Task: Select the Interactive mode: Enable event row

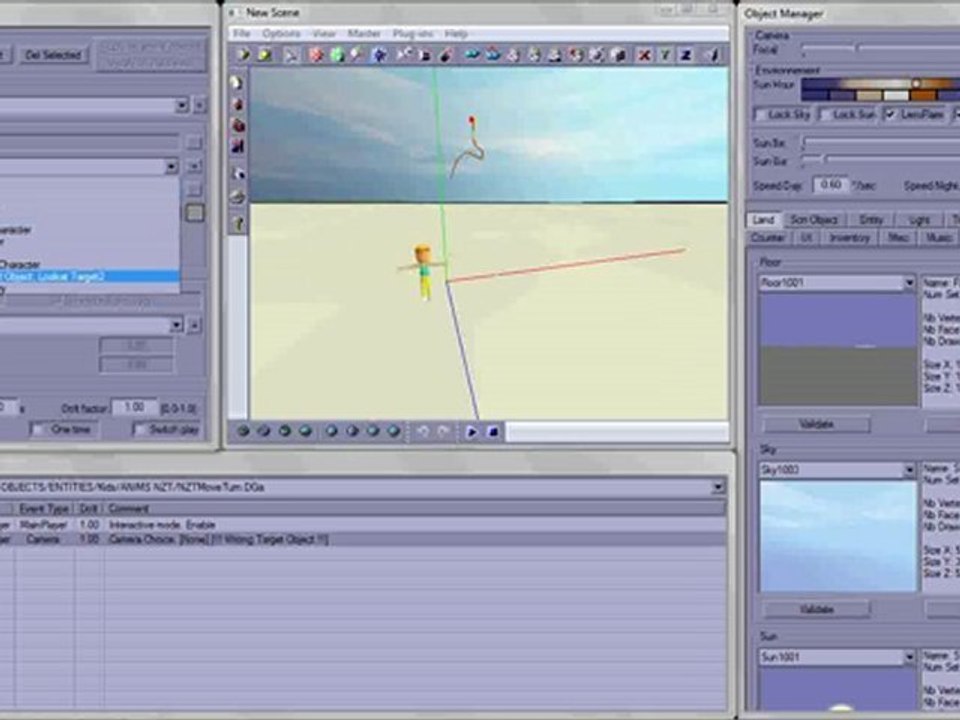Action: click(362, 525)
